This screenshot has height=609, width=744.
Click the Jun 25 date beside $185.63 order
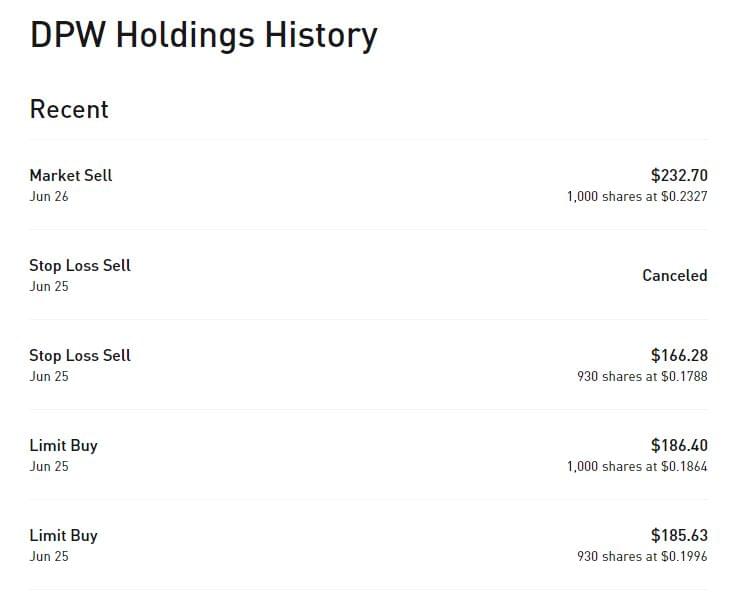pos(49,557)
